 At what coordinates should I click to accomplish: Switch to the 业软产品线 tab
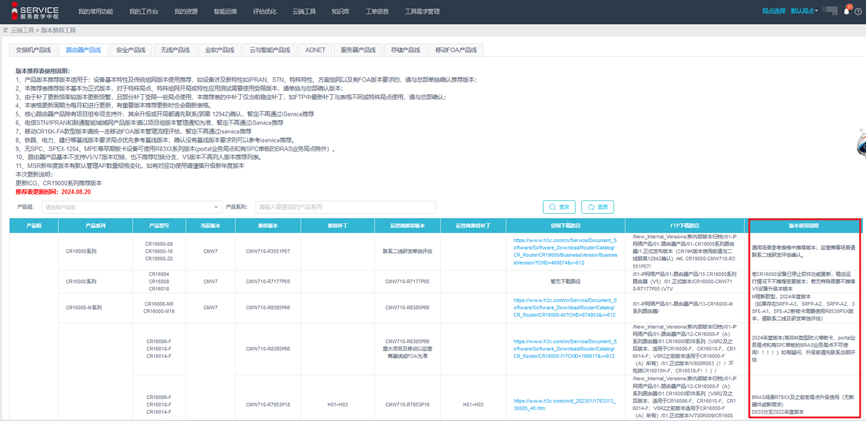pyautogui.click(x=219, y=50)
